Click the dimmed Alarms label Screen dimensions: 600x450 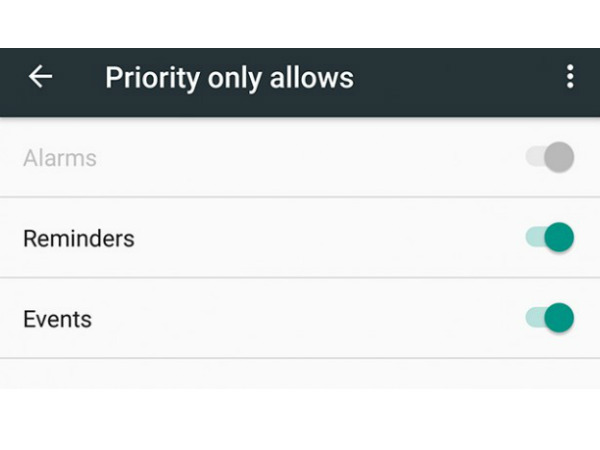click(x=60, y=158)
